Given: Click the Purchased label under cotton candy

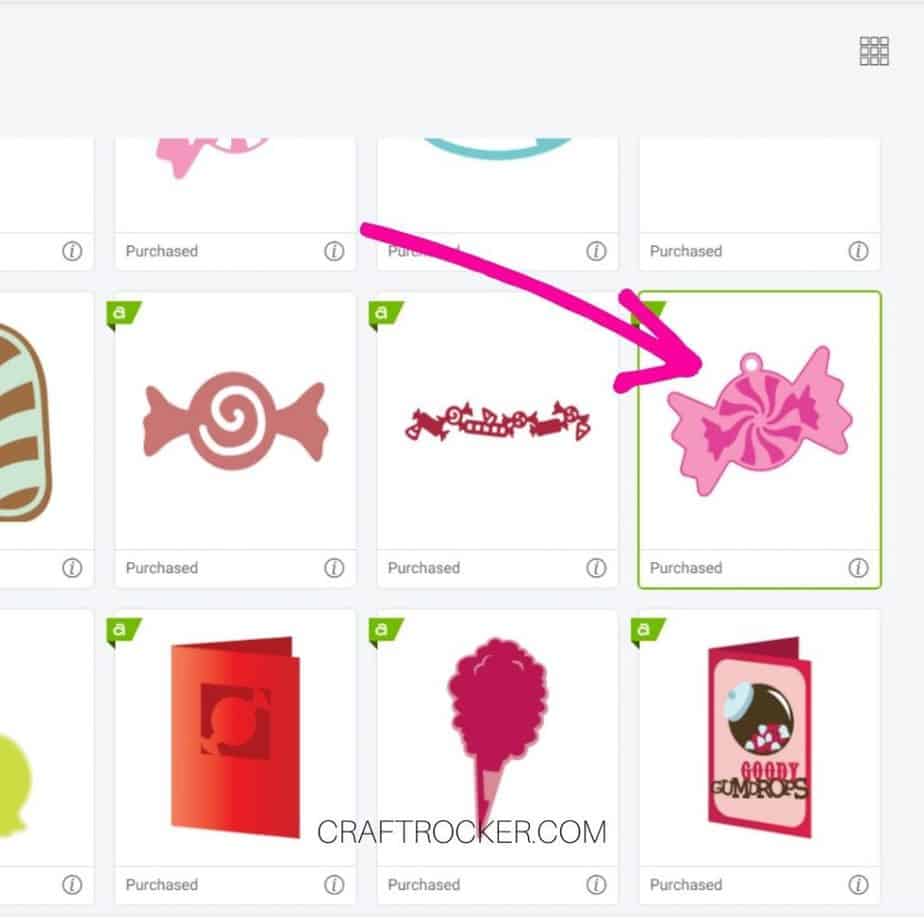Looking at the screenshot, I should coord(424,884).
